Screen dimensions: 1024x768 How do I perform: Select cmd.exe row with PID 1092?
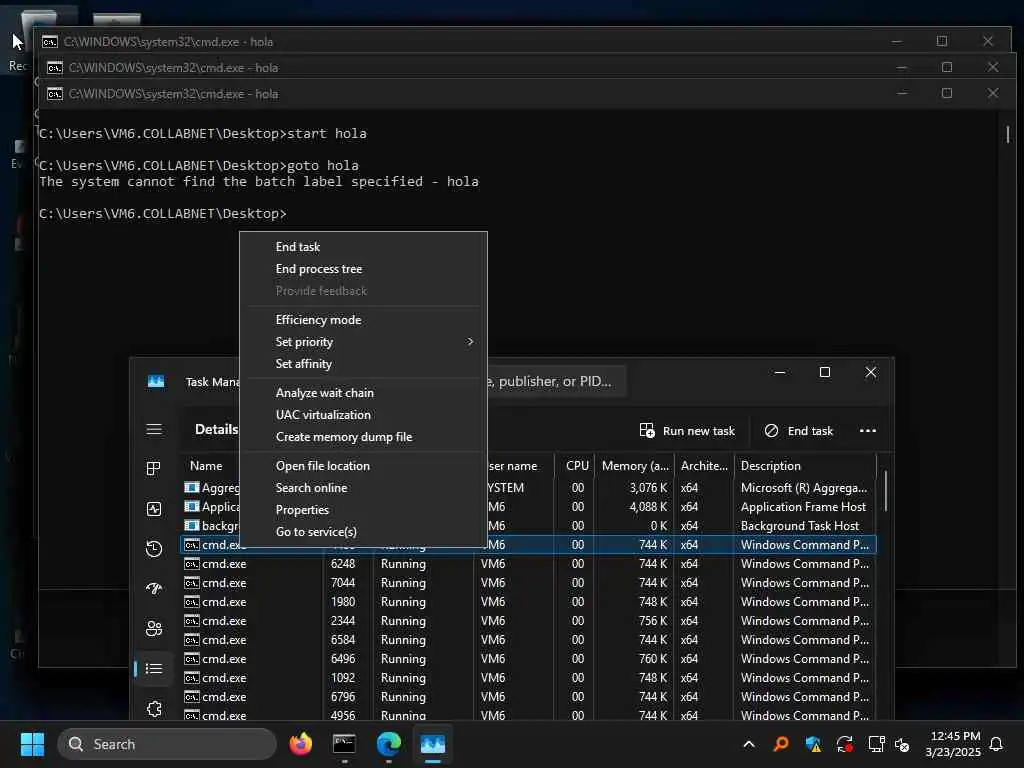point(528,677)
